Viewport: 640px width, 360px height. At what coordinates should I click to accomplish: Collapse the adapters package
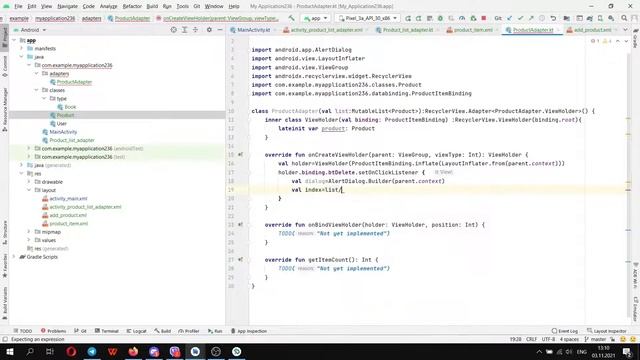coord(37,73)
